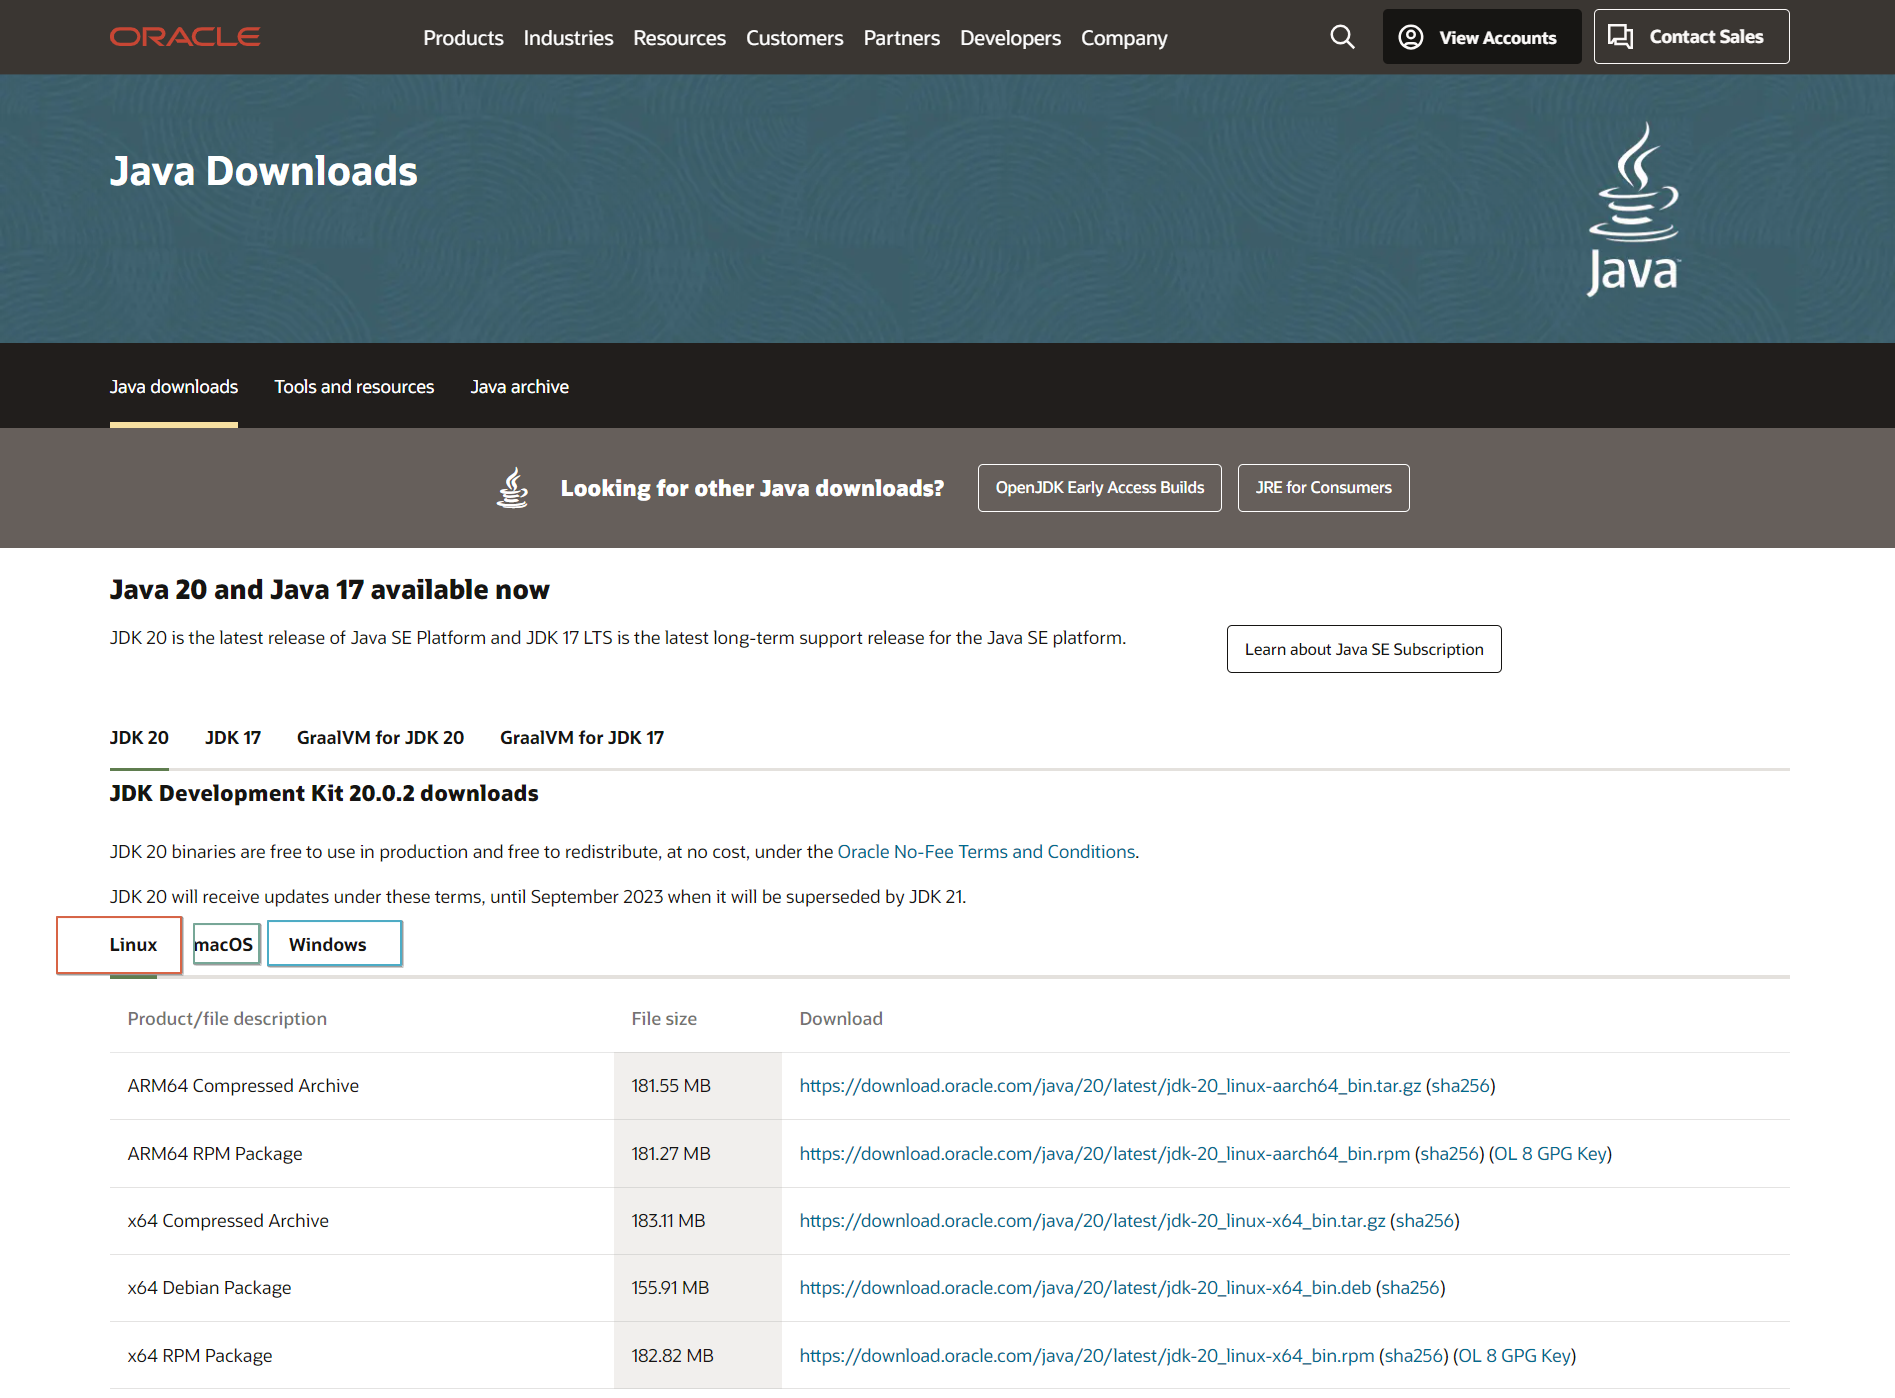The width and height of the screenshot is (1895, 1398).
Task: Open the Products menu
Action: click(463, 38)
